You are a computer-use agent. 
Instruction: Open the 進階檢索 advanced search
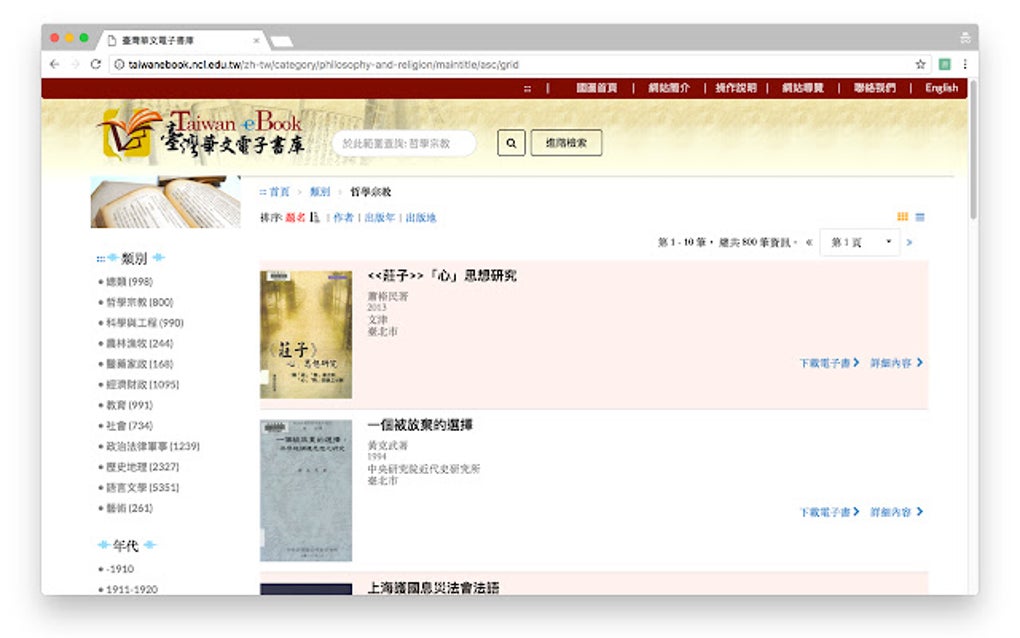[x=566, y=143]
